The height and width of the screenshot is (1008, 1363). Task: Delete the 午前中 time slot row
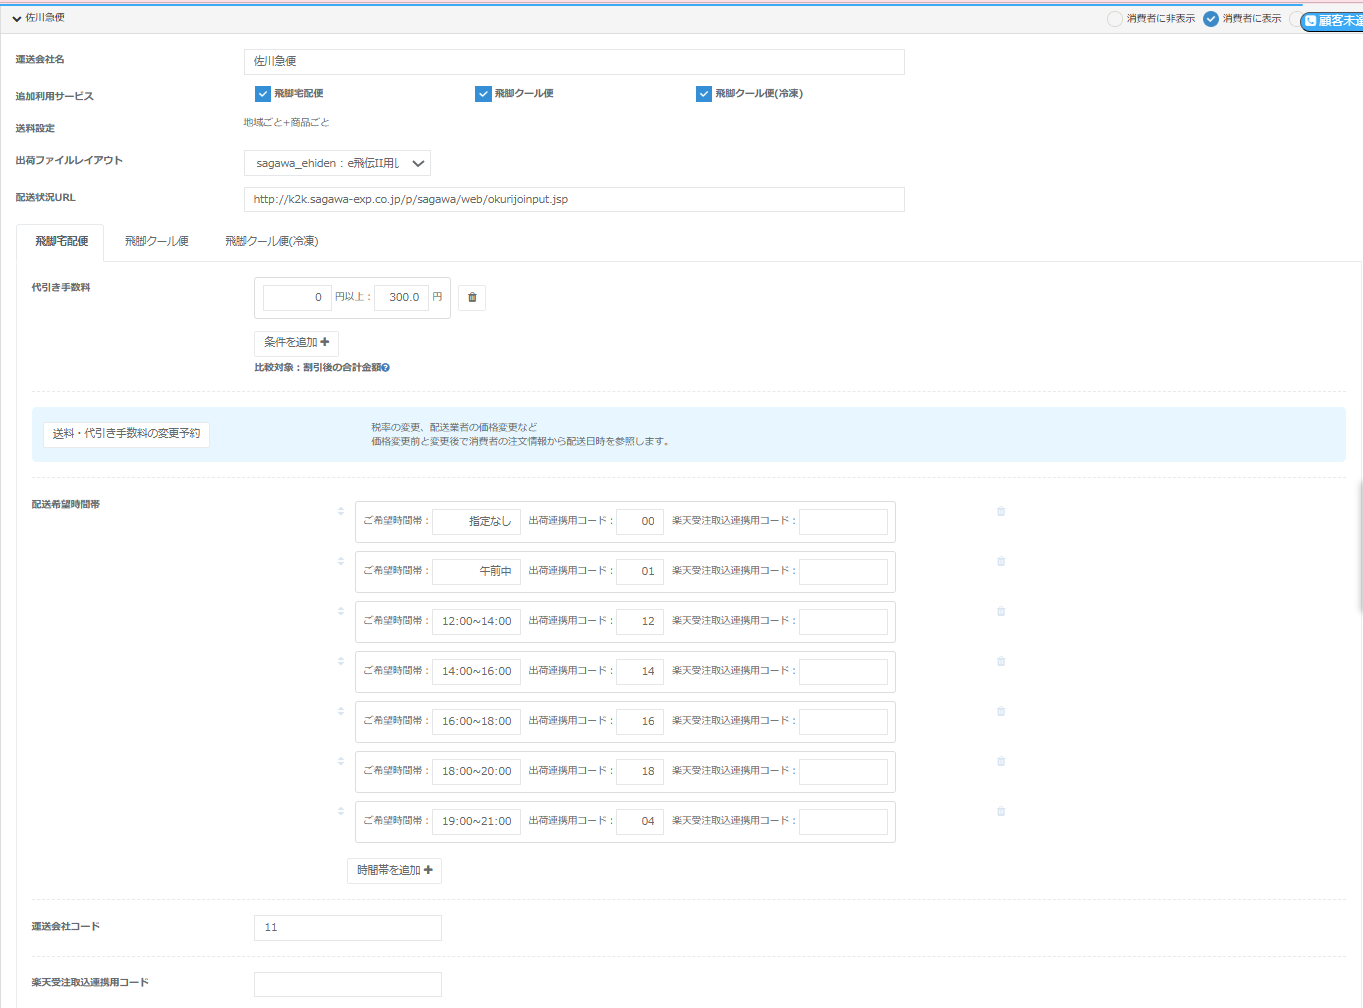1001,562
